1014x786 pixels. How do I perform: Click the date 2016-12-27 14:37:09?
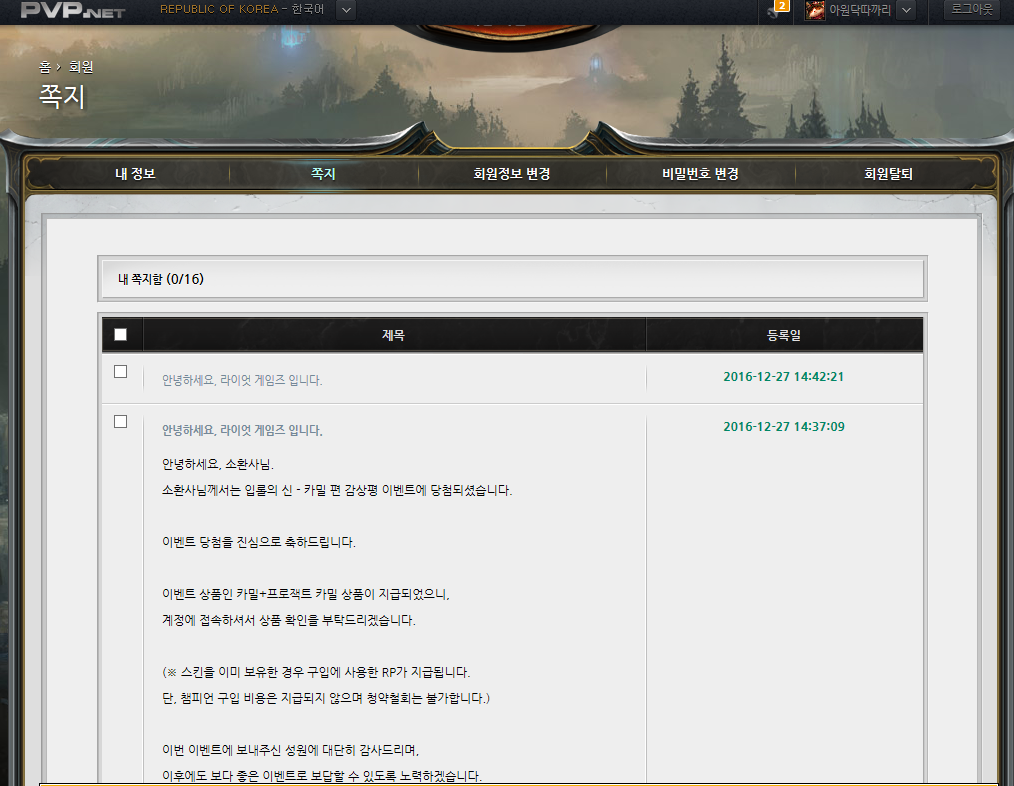(784, 426)
